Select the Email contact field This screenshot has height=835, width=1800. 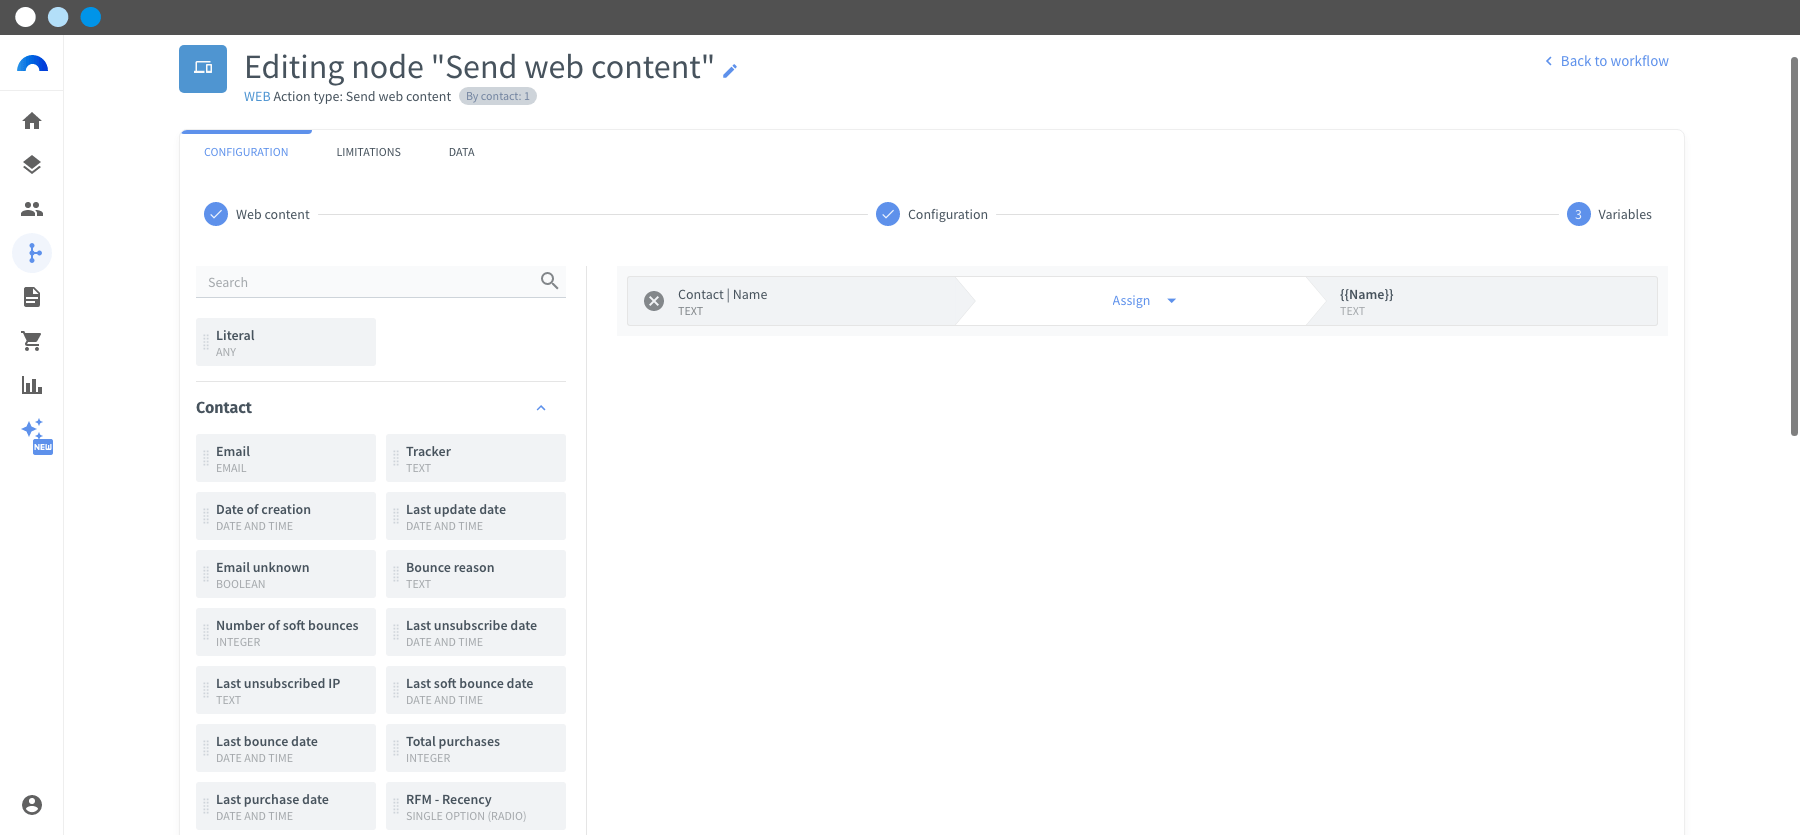point(286,458)
